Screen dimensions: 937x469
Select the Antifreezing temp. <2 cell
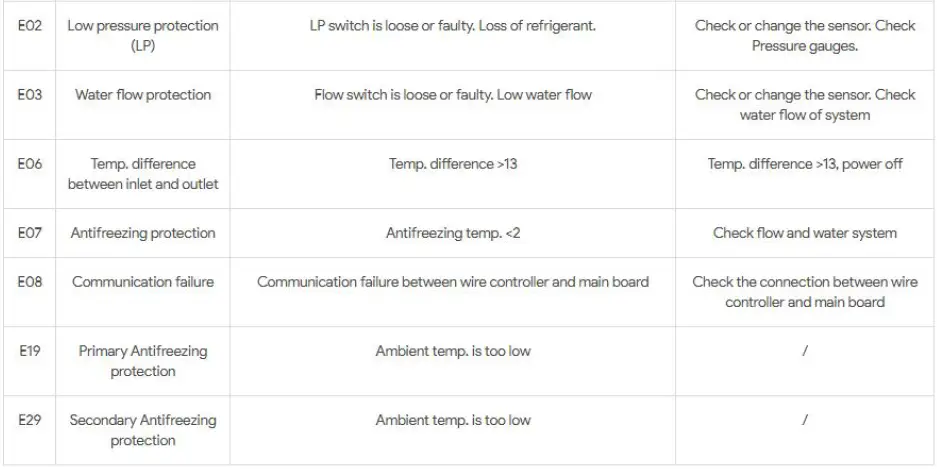[452, 233]
